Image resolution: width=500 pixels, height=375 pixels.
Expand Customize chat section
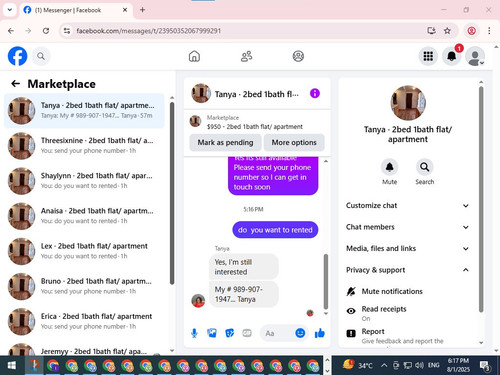click(x=408, y=205)
